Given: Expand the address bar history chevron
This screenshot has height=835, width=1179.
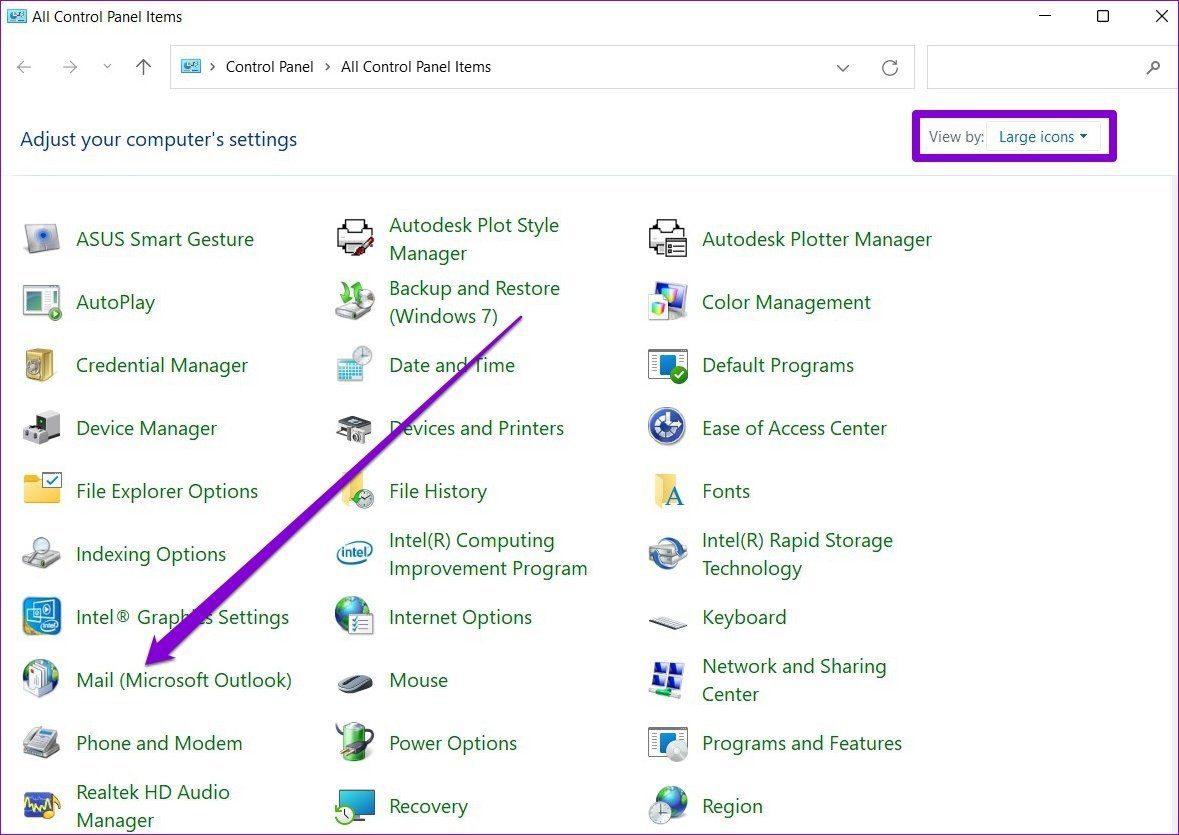Looking at the screenshot, I should pos(843,68).
